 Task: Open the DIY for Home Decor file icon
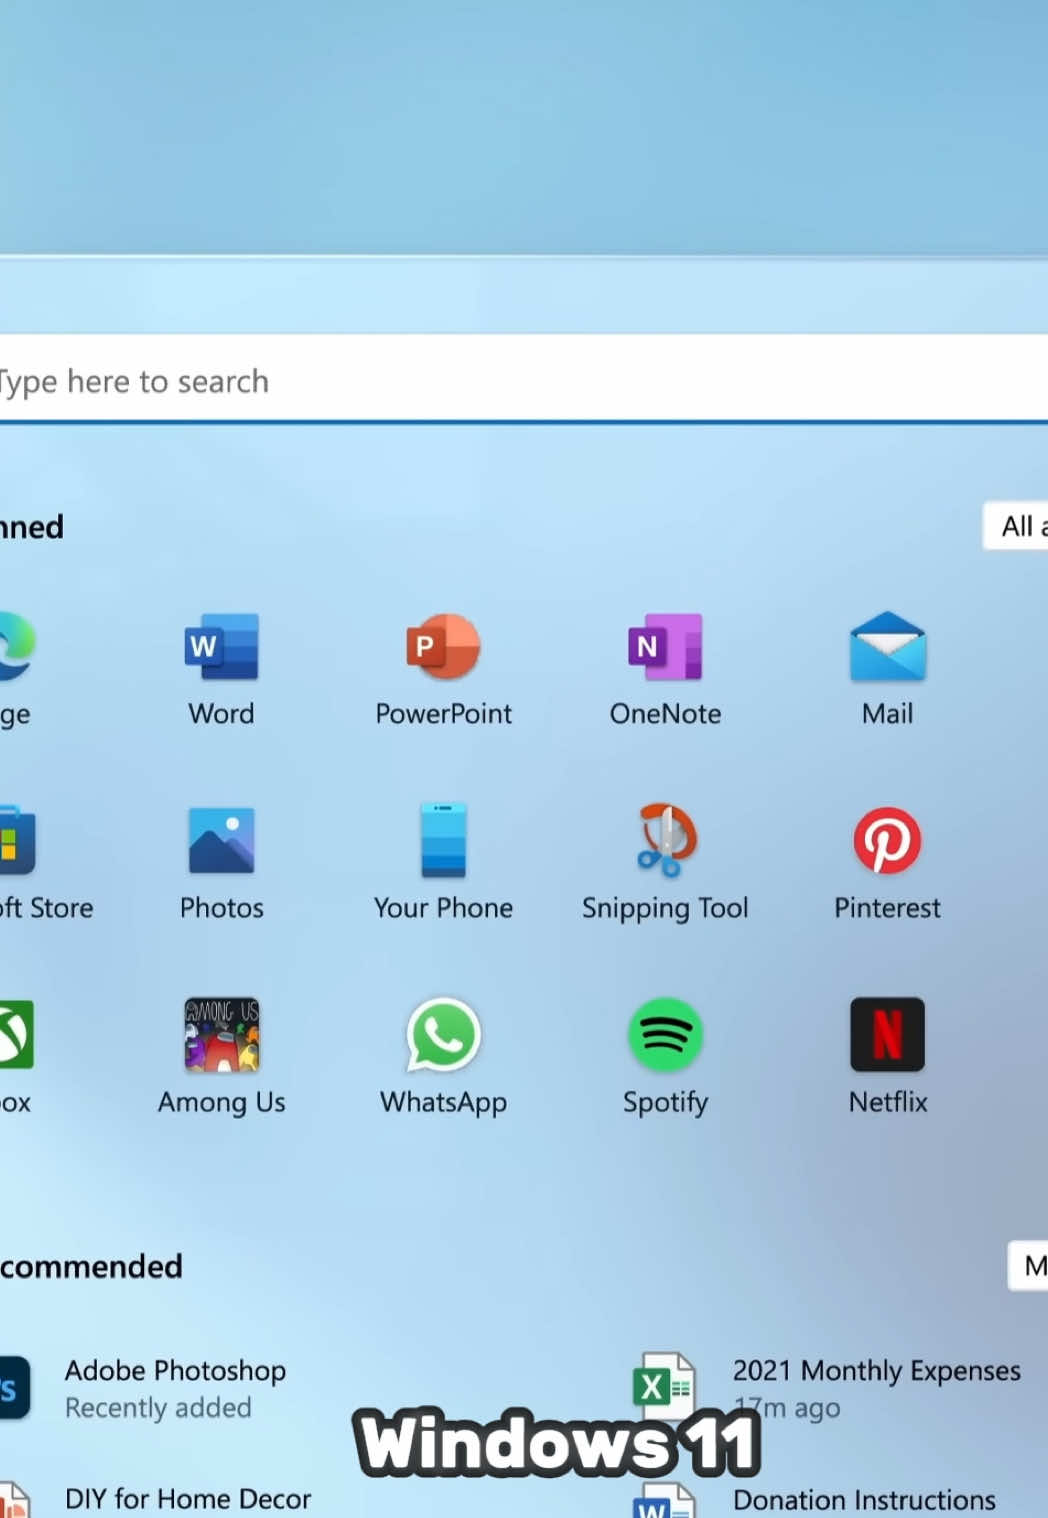point(14,1500)
